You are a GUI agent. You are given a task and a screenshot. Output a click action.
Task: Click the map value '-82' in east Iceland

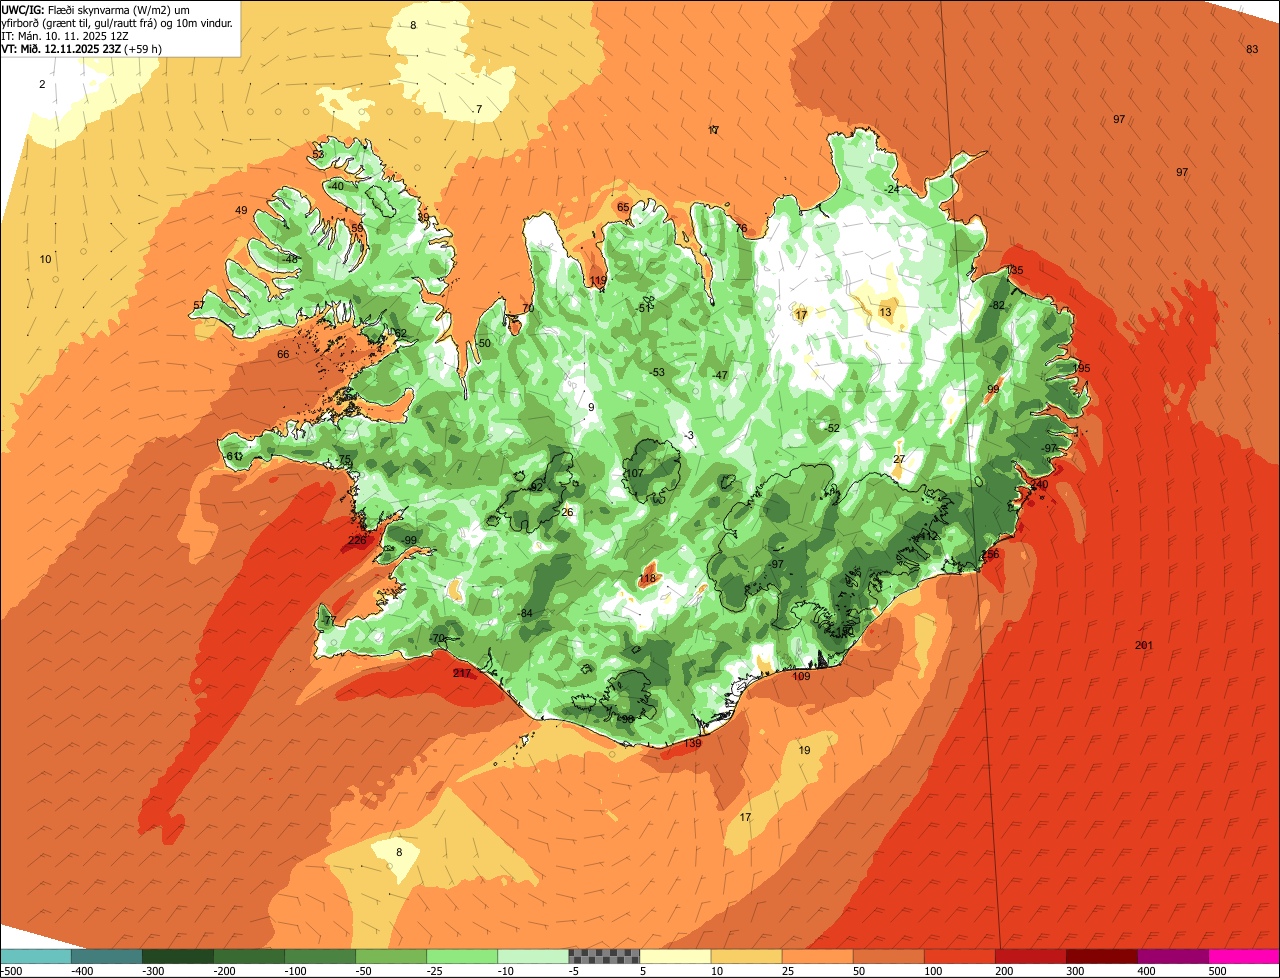[x=996, y=305]
